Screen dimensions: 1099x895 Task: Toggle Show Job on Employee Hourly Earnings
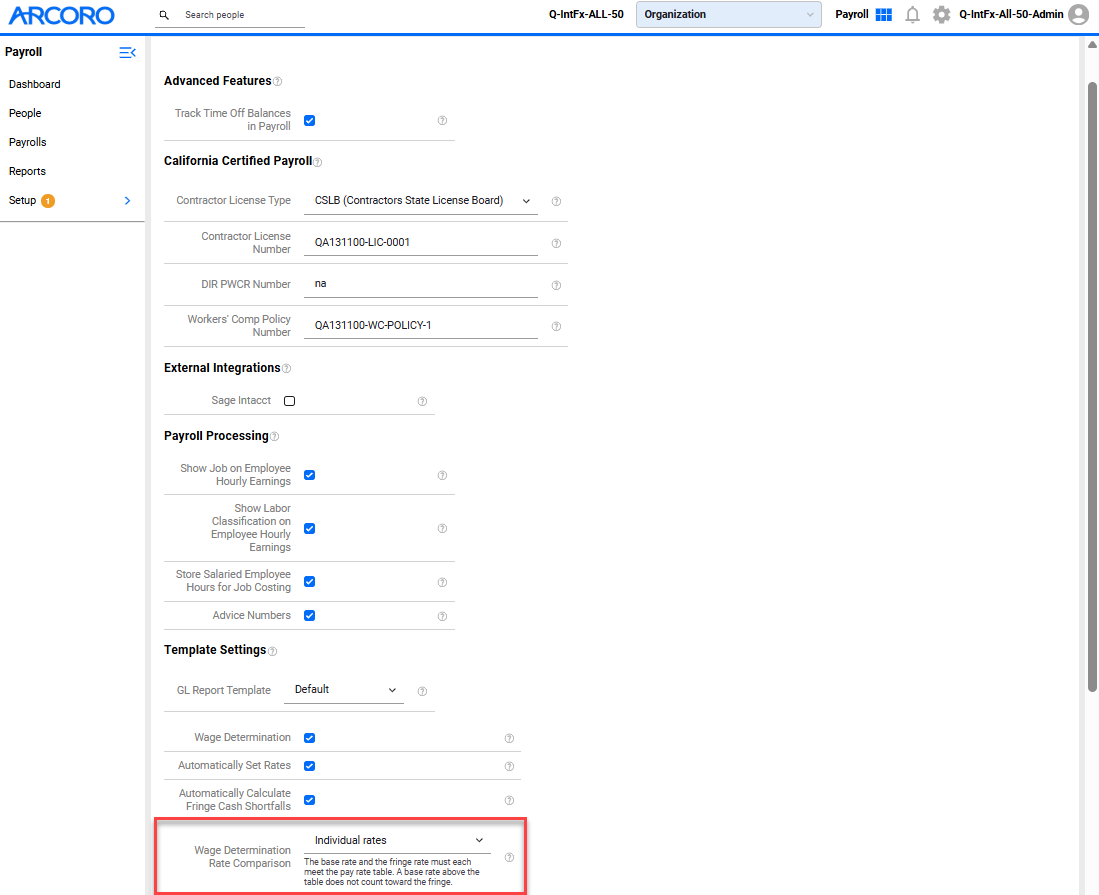pos(309,475)
